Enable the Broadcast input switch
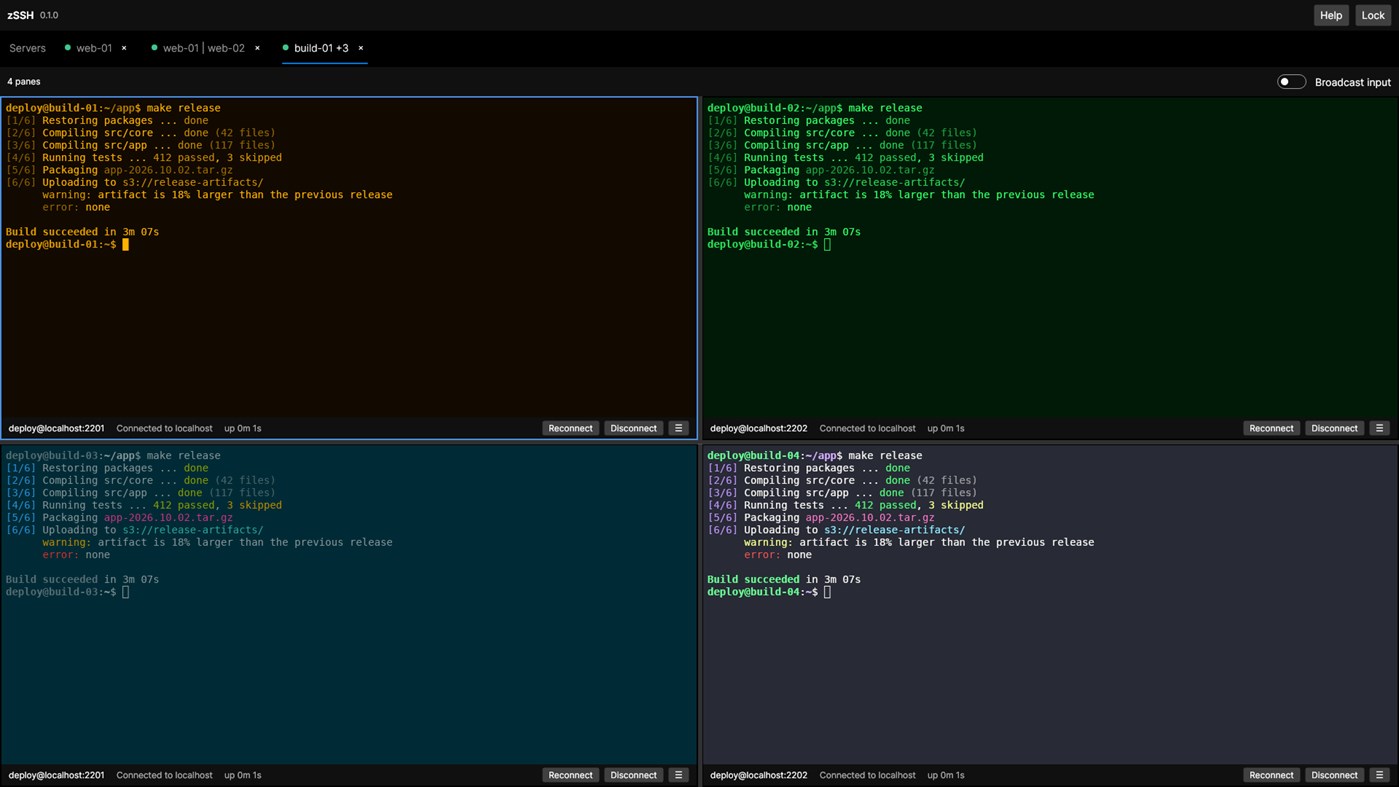This screenshot has width=1399, height=787. [1291, 82]
